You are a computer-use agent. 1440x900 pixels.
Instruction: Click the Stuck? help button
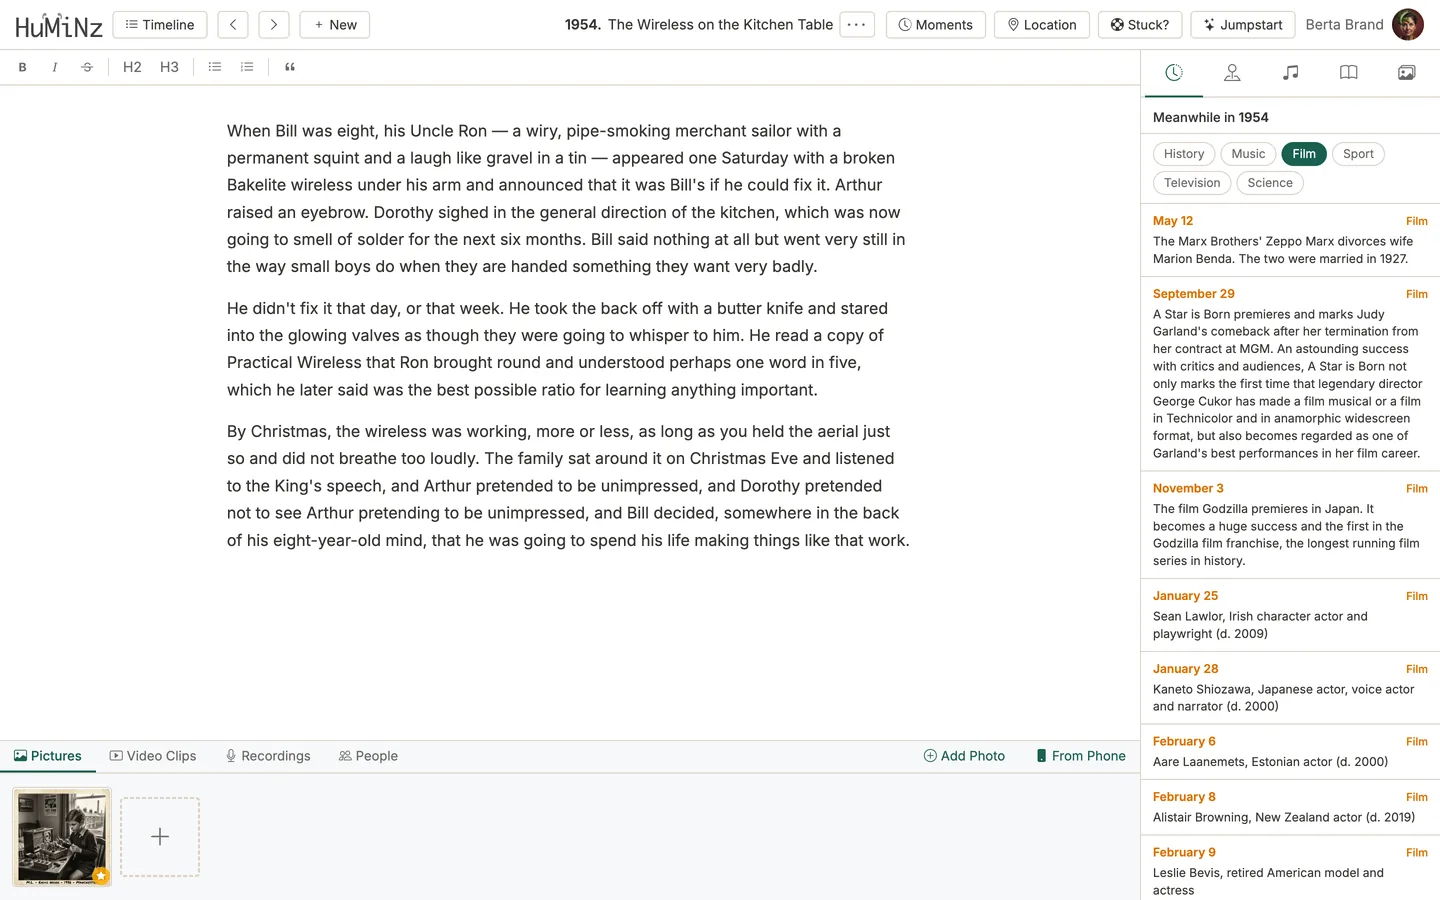[x=1140, y=25]
